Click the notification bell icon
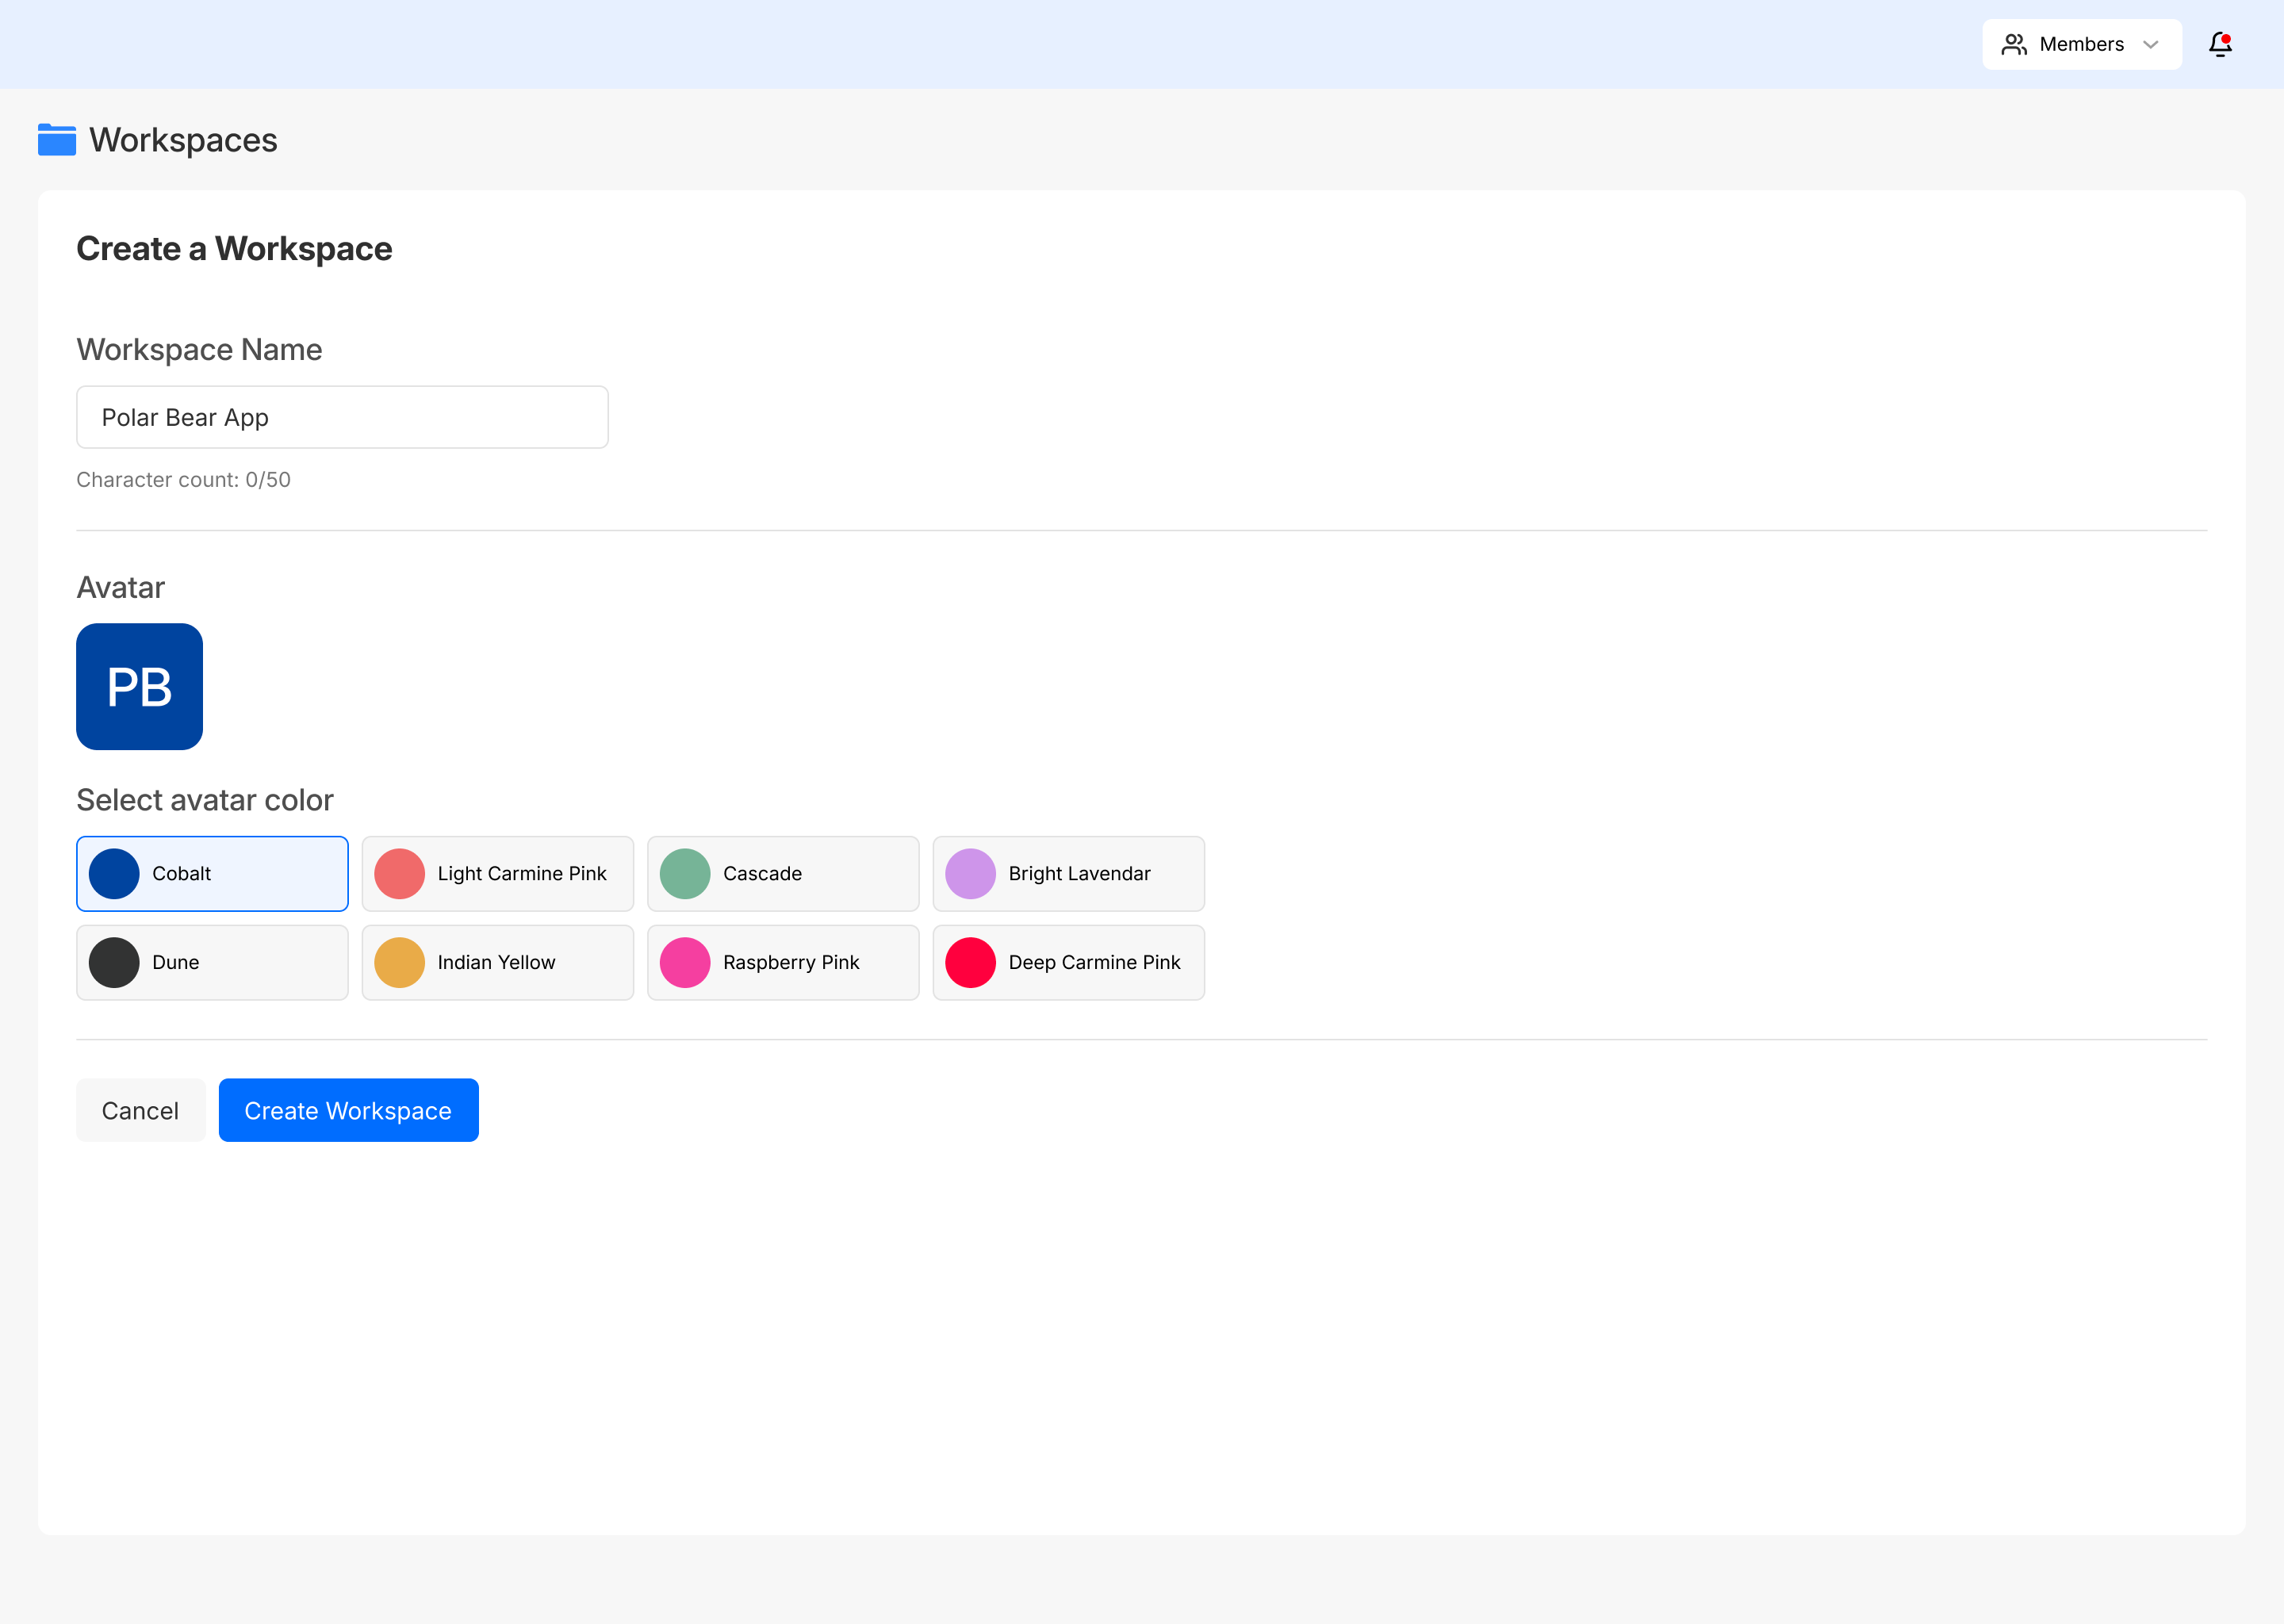This screenshot has height=1624, width=2284. (2219, 44)
